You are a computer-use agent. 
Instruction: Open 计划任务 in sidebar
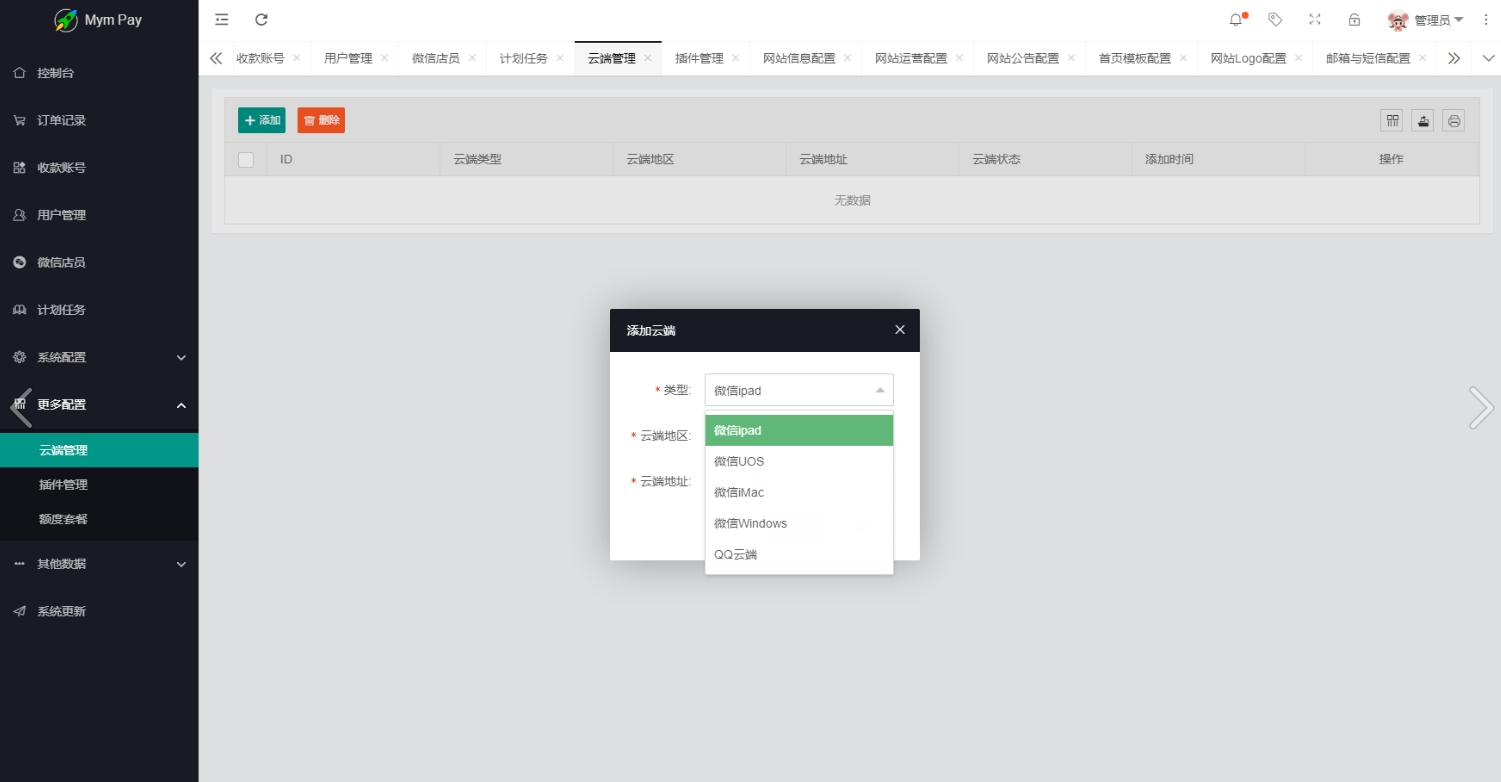[x=99, y=310]
